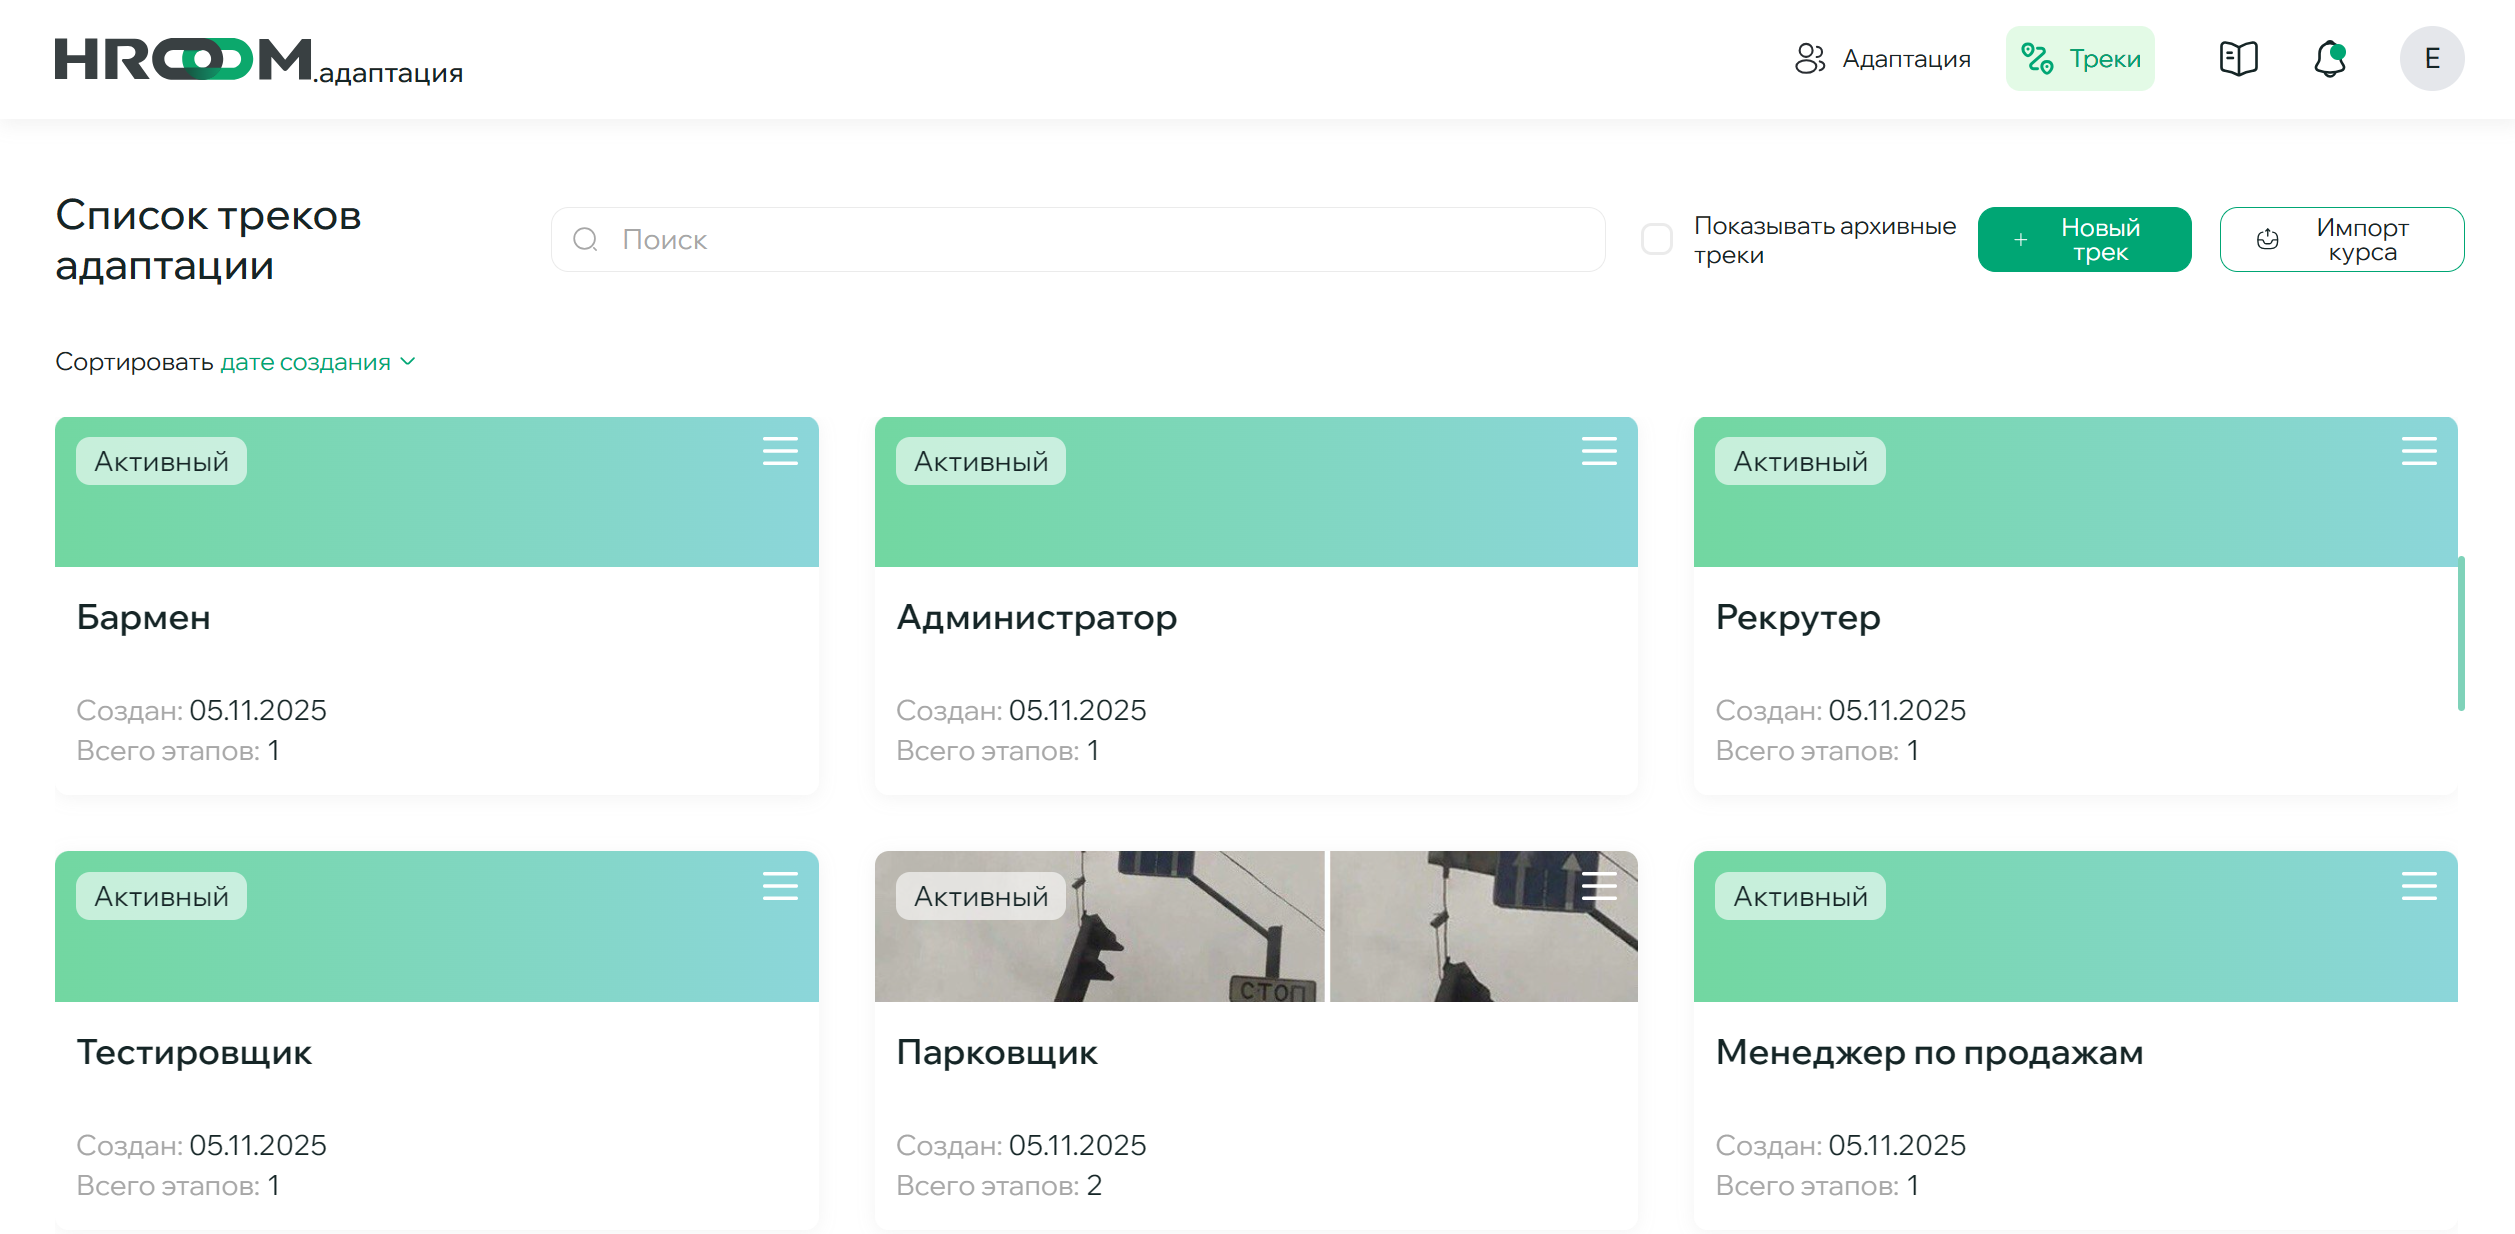This screenshot has width=2515, height=1234.
Task: Click the people icon next to Адаптация
Action: coord(1812,59)
